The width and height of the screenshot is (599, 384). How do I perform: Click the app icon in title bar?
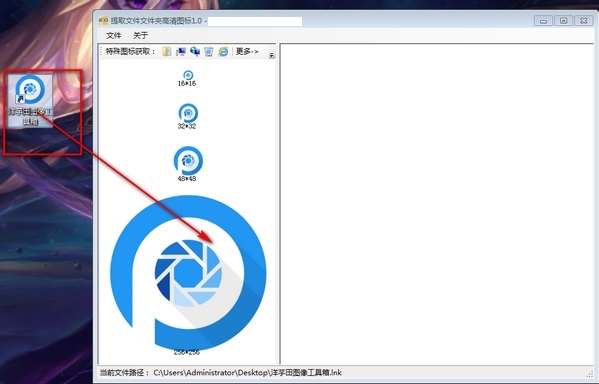(103, 21)
